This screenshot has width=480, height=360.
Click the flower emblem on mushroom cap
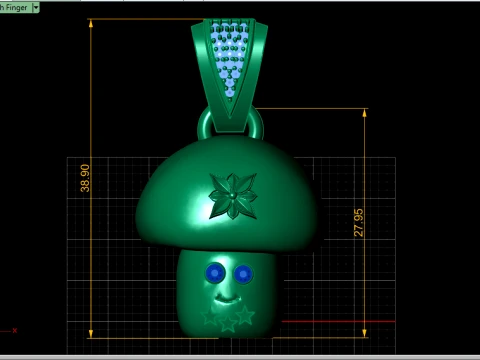pyautogui.click(x=233, y=196)
